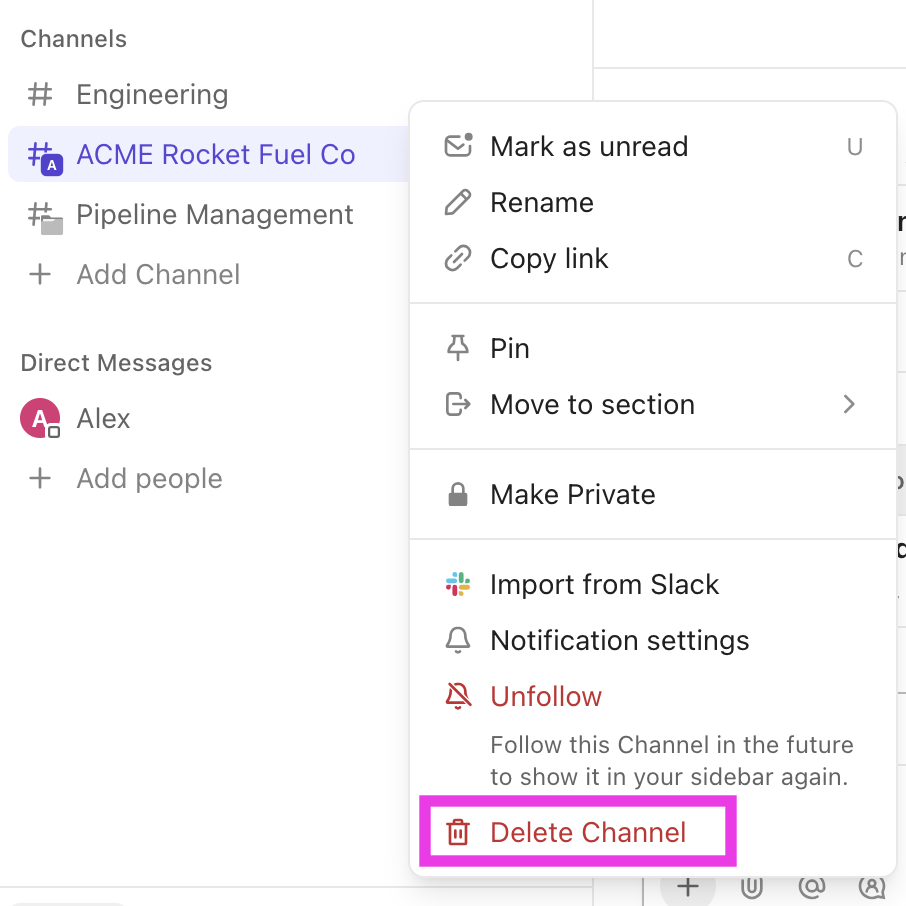This screenshot has width=906, height=906.
Task: Expand the Move to section submenu arrow
Action: (849, 405)
